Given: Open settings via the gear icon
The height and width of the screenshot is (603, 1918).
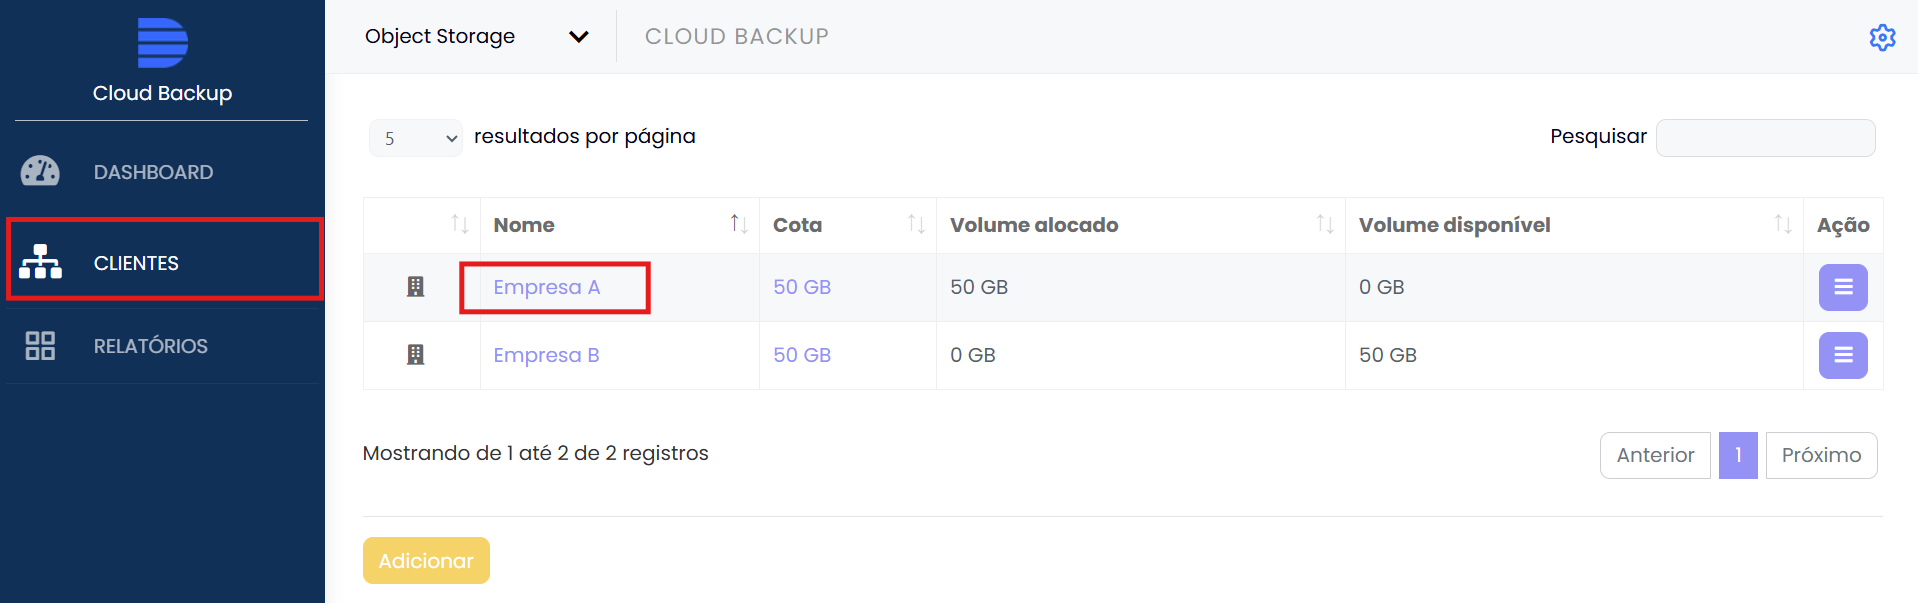Looking at the screenshot, I should pos(1882,37).
